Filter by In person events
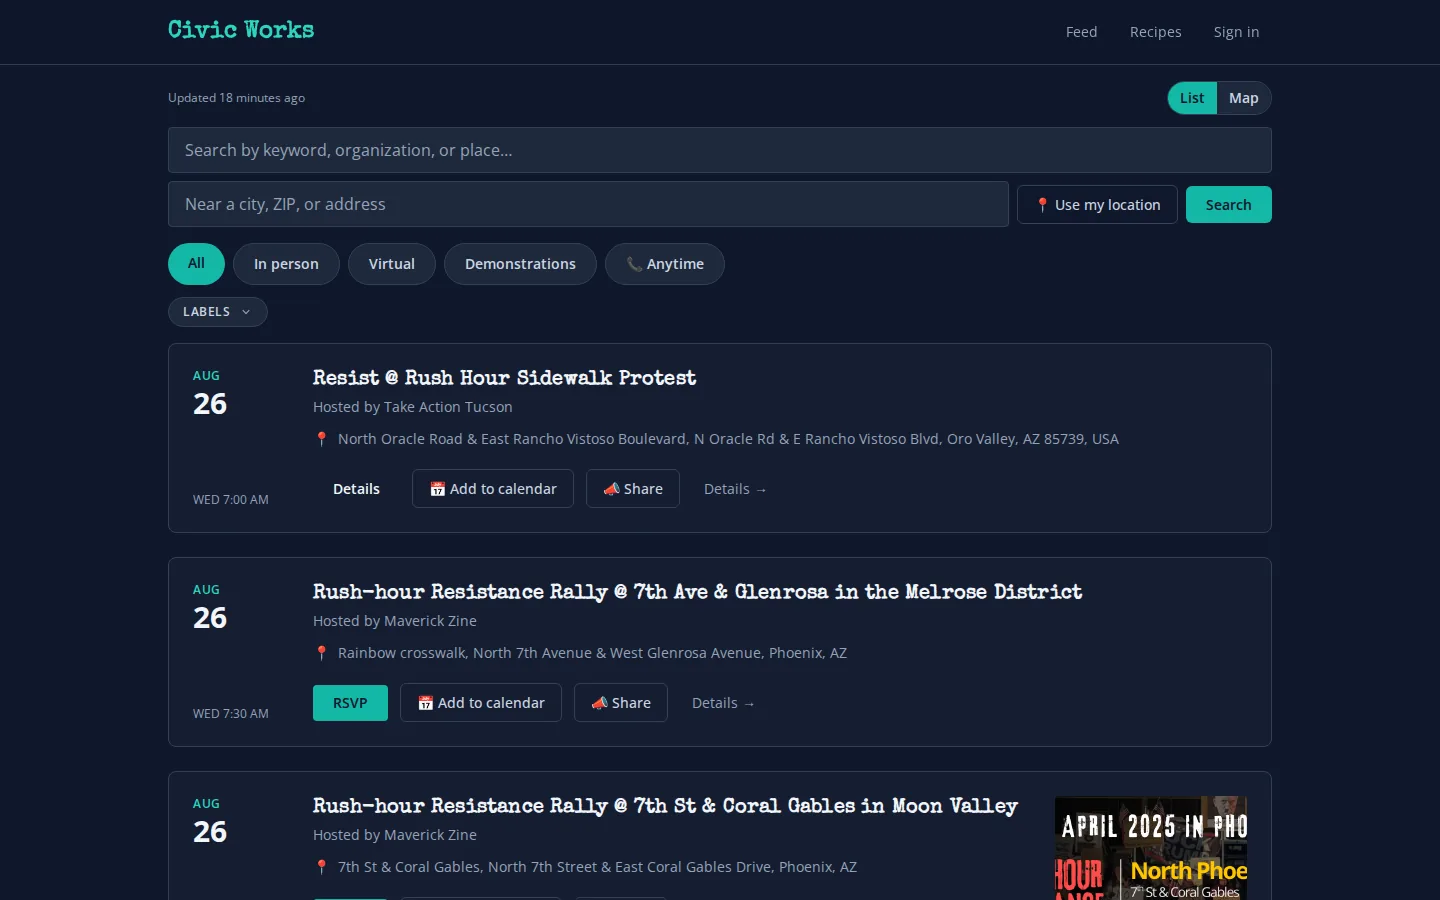Viewport: 1440px width, 900px height. [286, 264]
